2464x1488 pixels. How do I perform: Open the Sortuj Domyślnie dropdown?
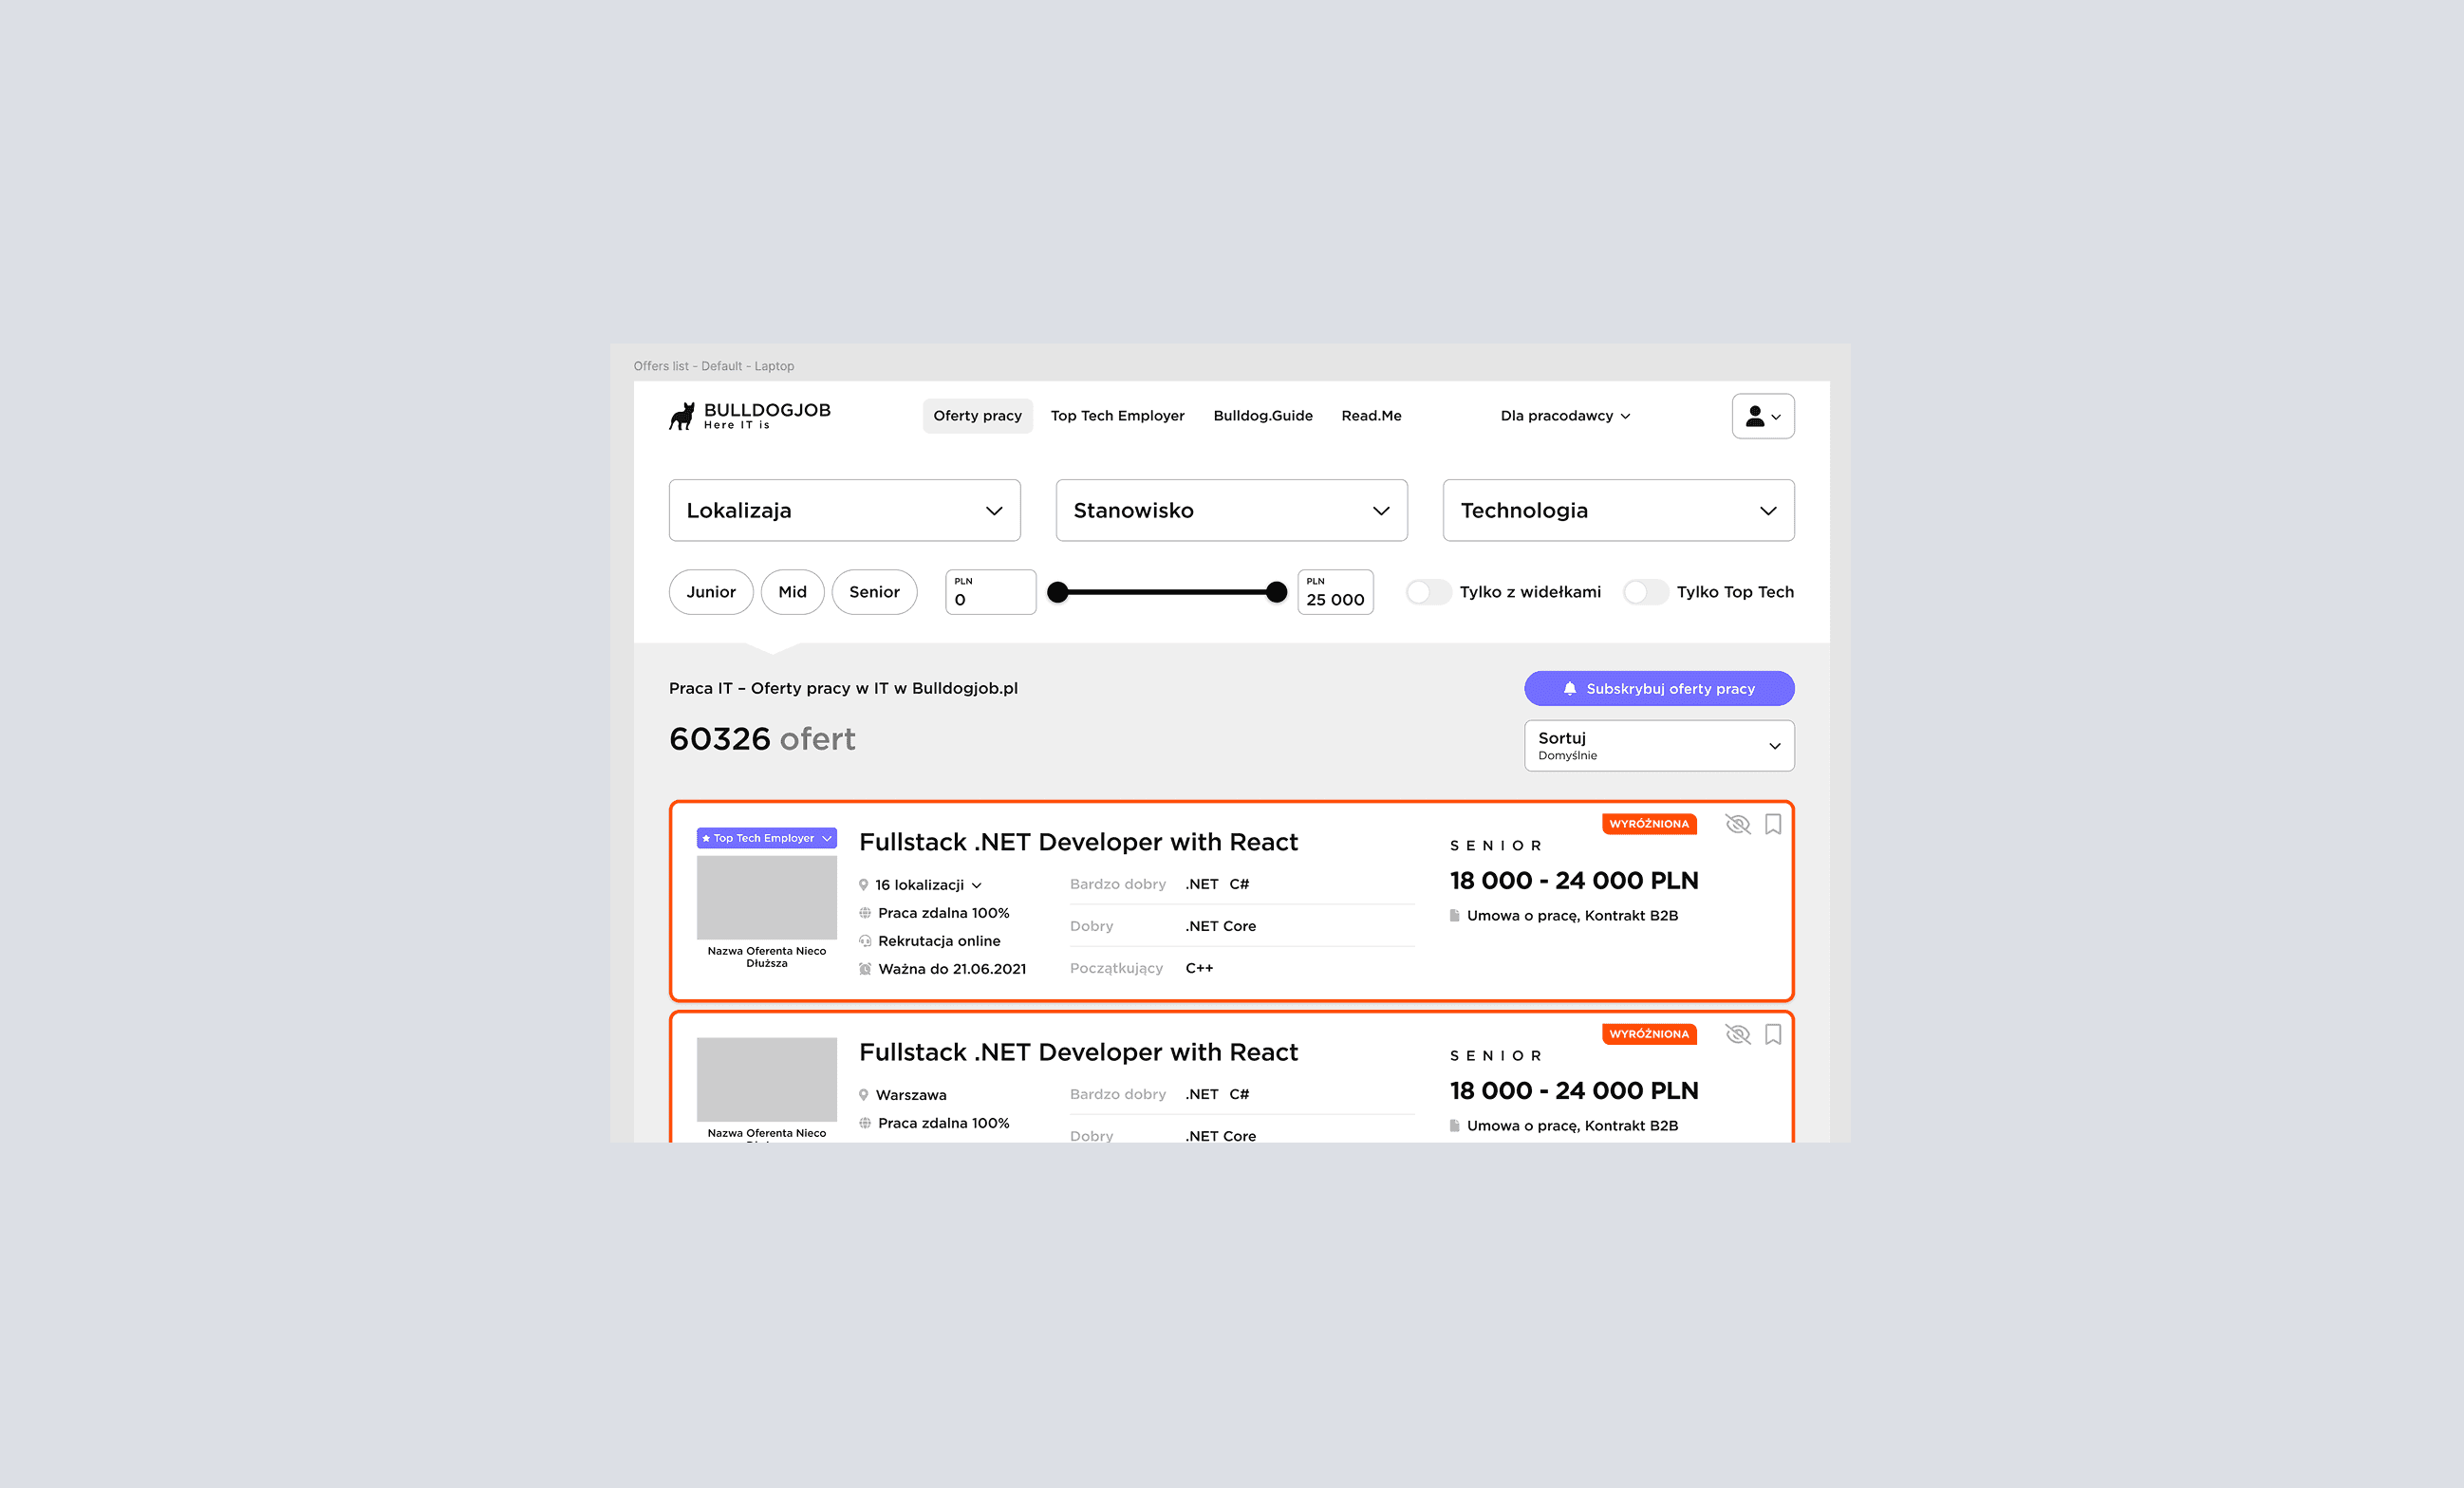click(x=1658, y=746)
